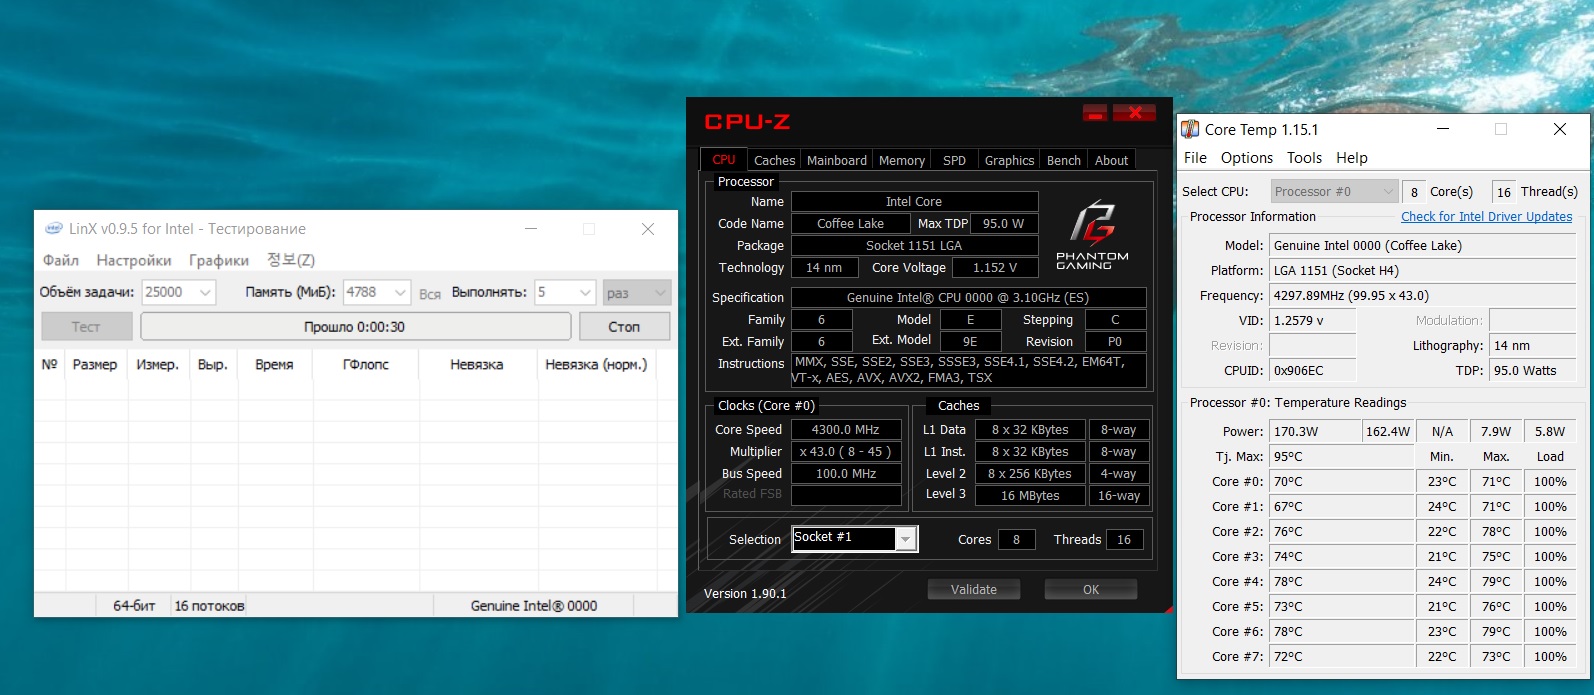The image size is (1594, 695).
Task: Open the Help menu in Core Temp
Action: pos(1352,158)
